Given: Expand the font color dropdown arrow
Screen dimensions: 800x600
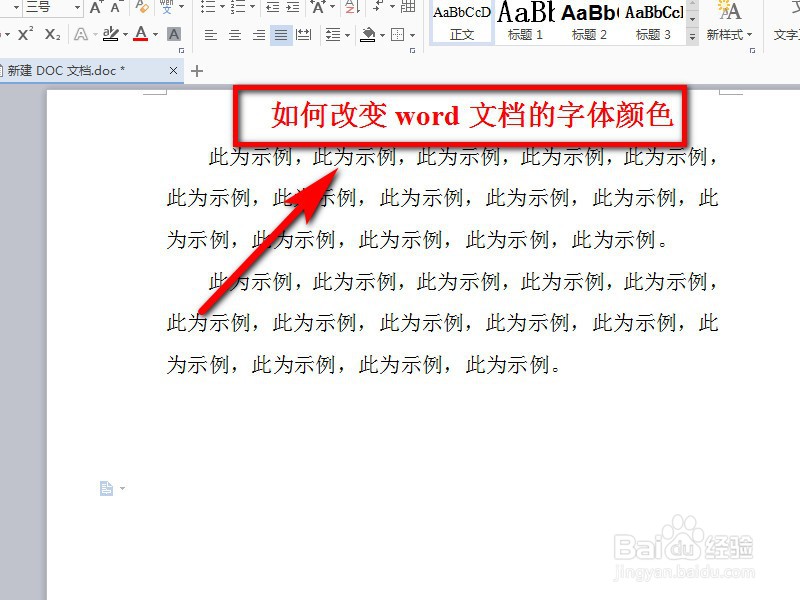Looking at the screenshot, I should pos(155,33).
